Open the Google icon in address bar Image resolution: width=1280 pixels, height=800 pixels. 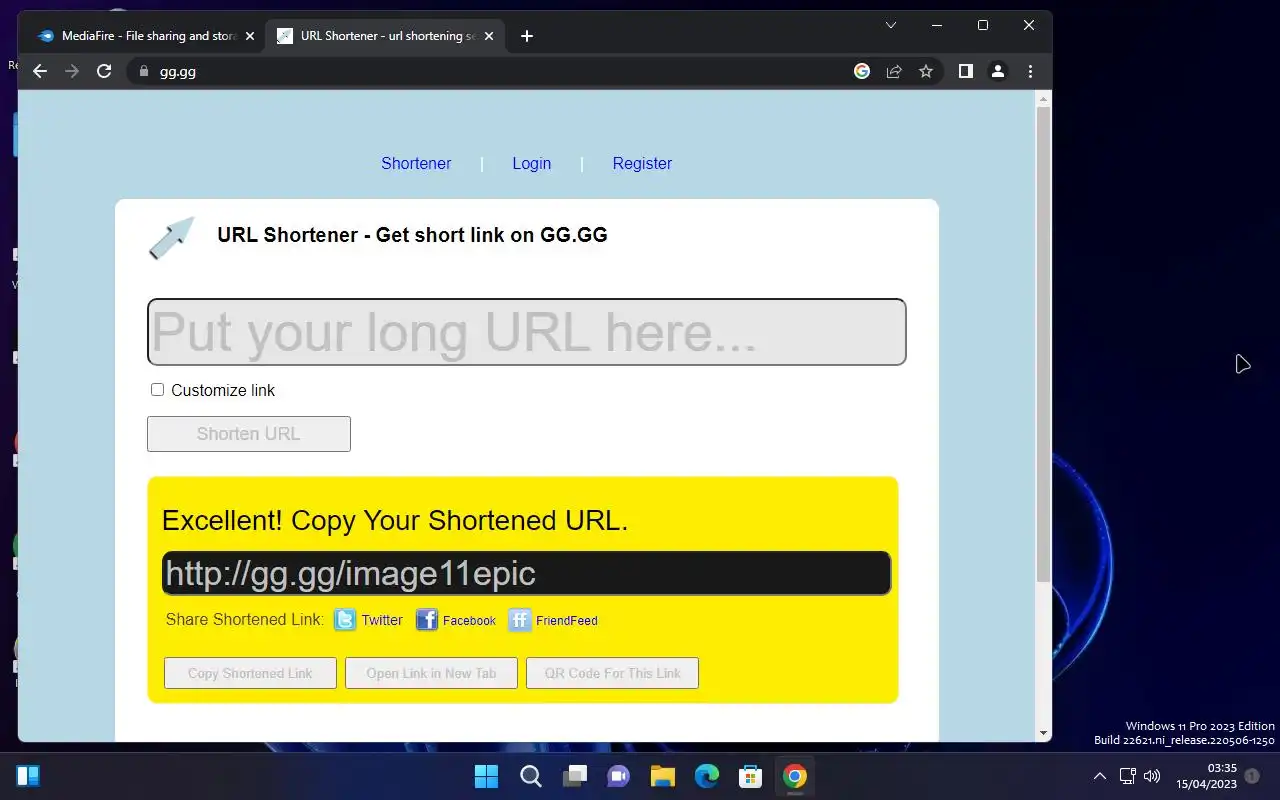point(862,71)
